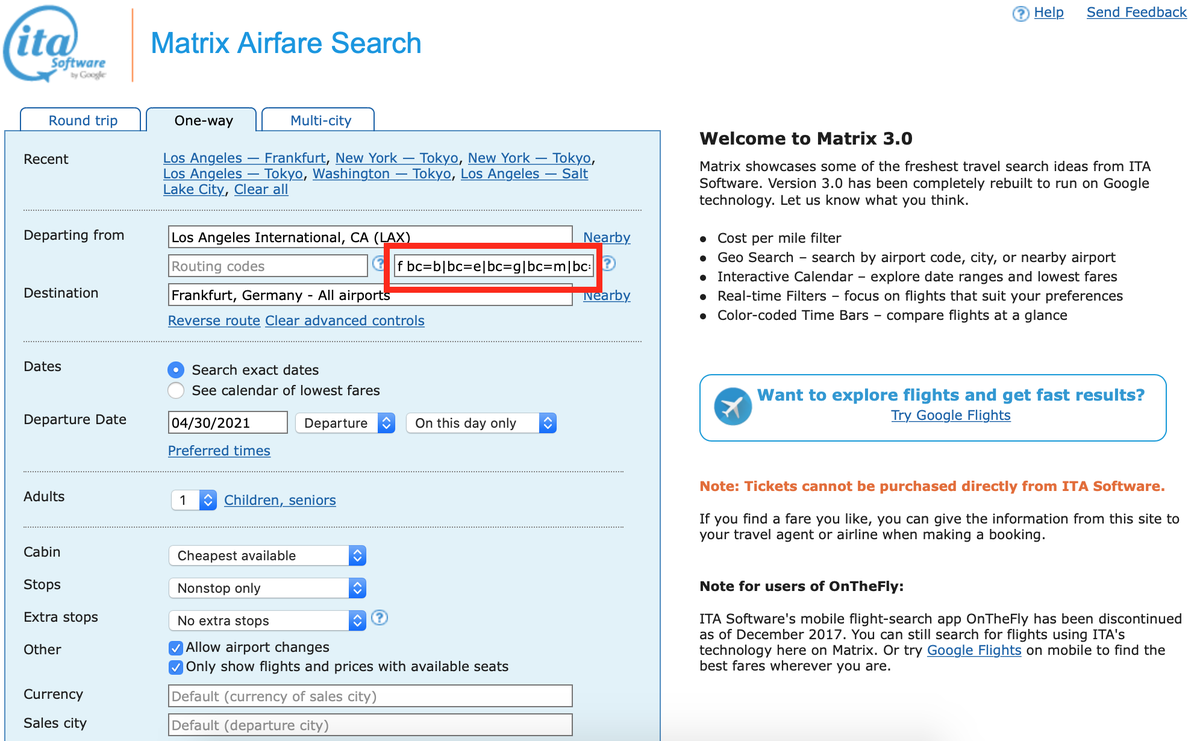This screenshot has width=1200, height=741.
Task: Load recent search Los Angeles — Tokyo
Action: pyautogui.click(x=233, y=174)
